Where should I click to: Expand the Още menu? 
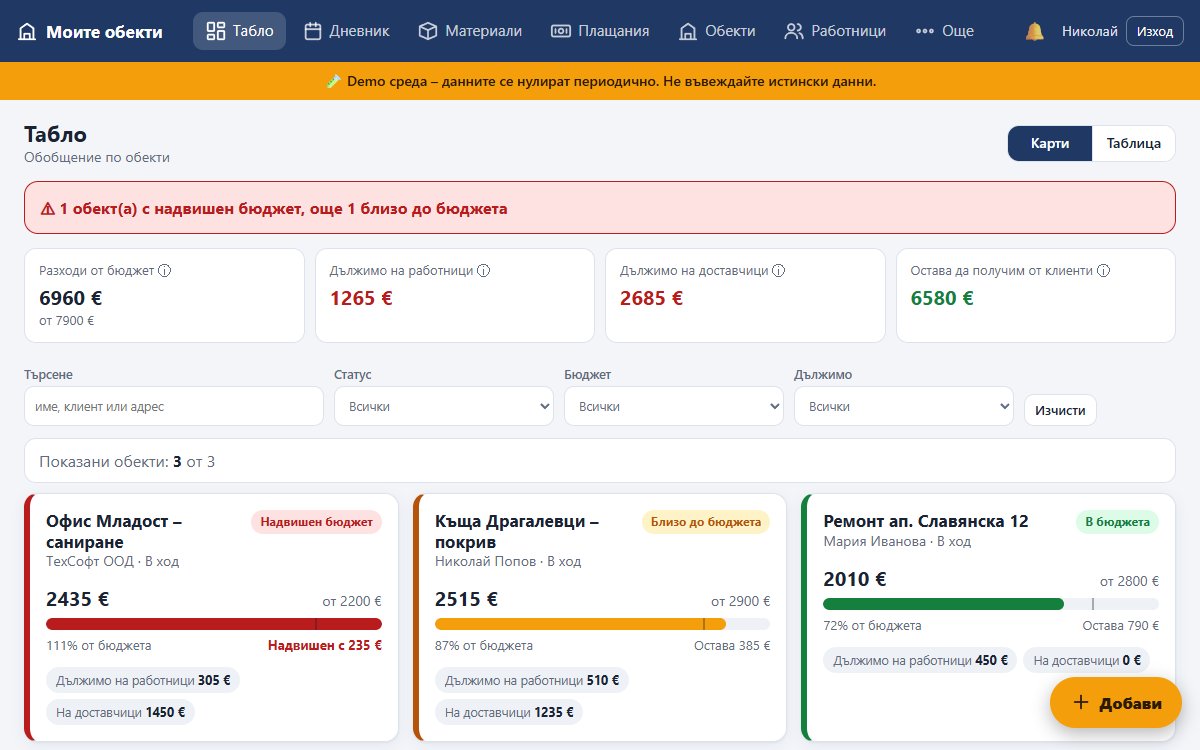click(944, 31)
